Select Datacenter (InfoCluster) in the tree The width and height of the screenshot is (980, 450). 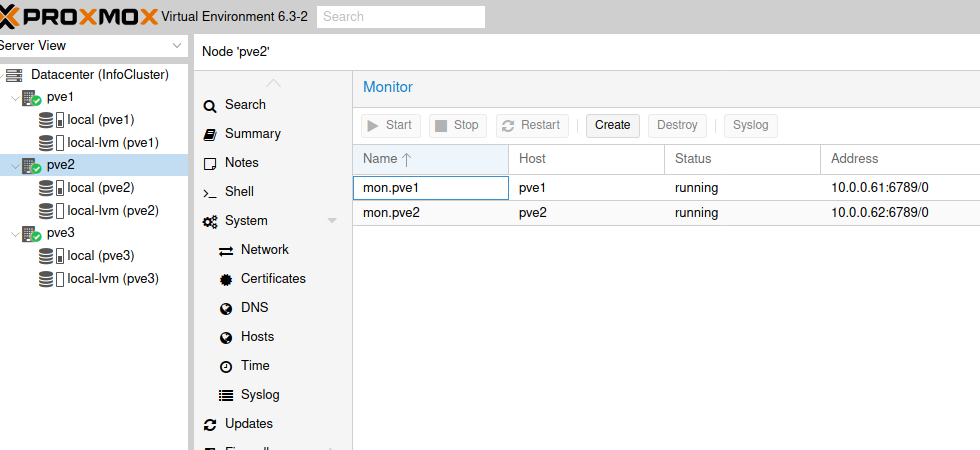[100, 74]
